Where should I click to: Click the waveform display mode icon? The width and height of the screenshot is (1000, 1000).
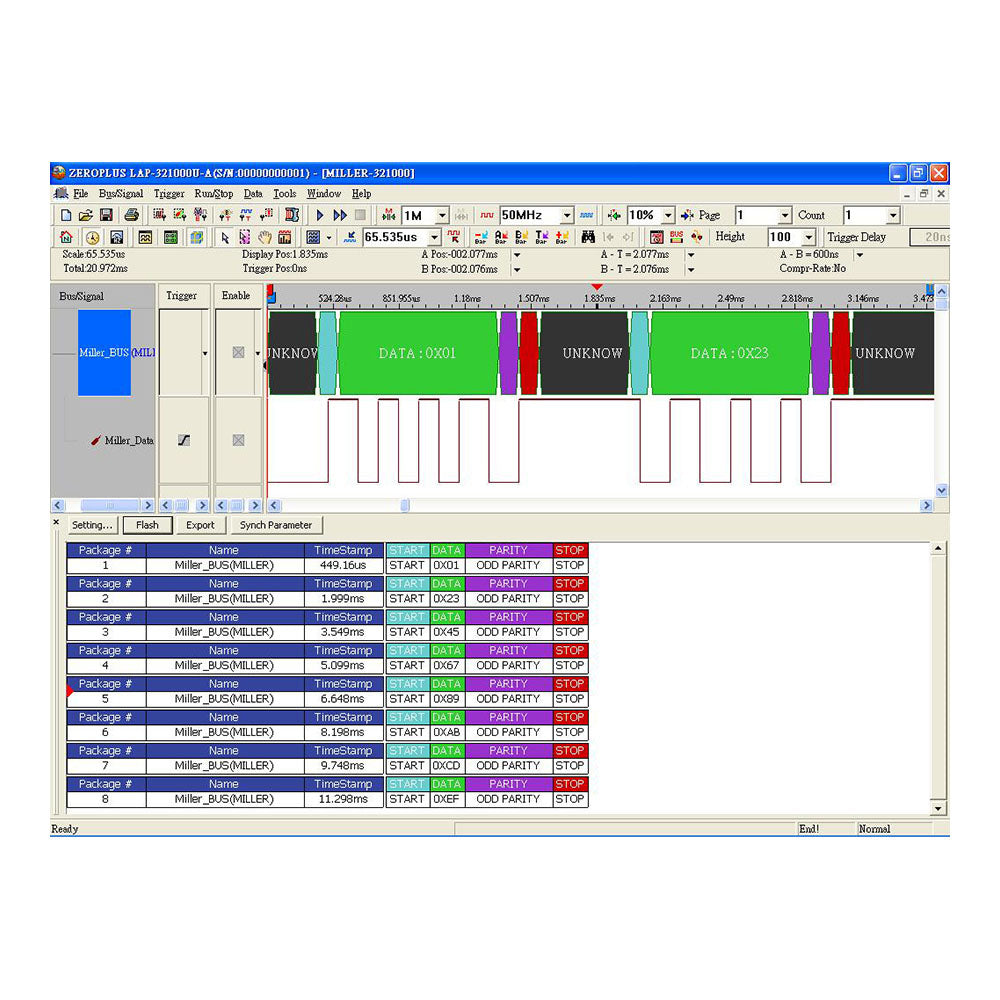313,237
